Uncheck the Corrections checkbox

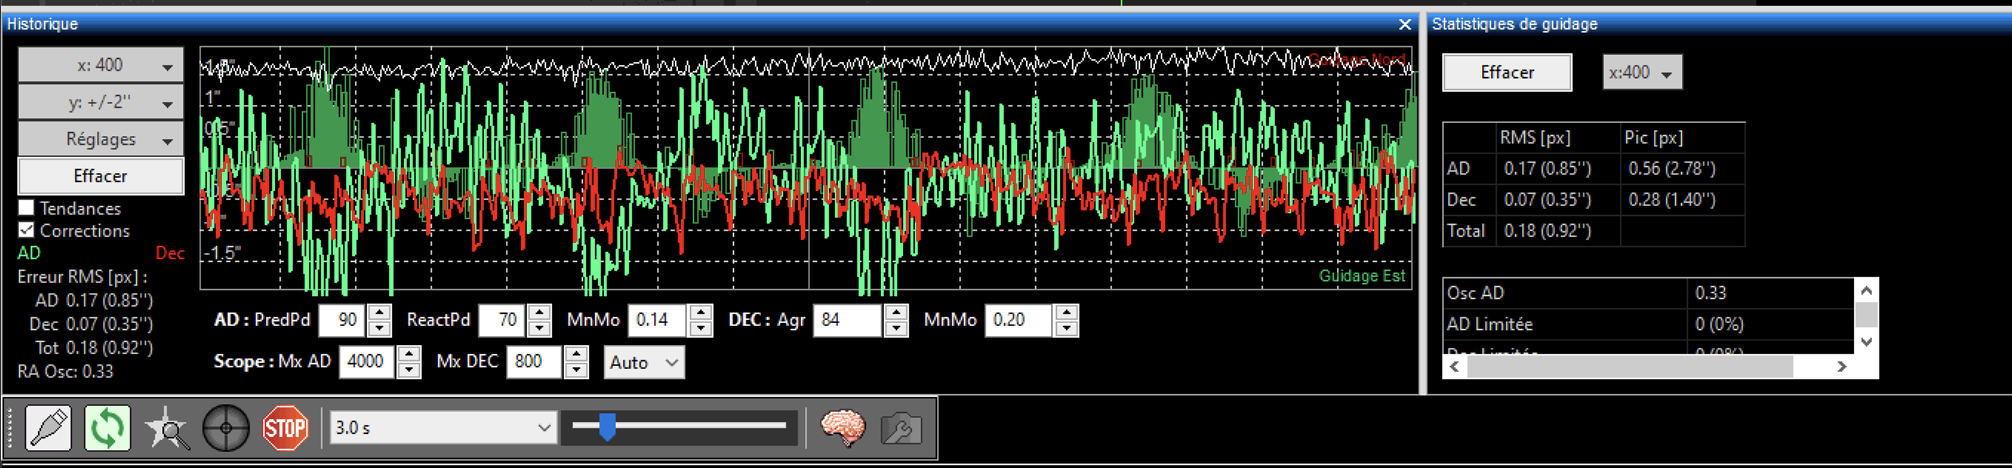(27, 230)
